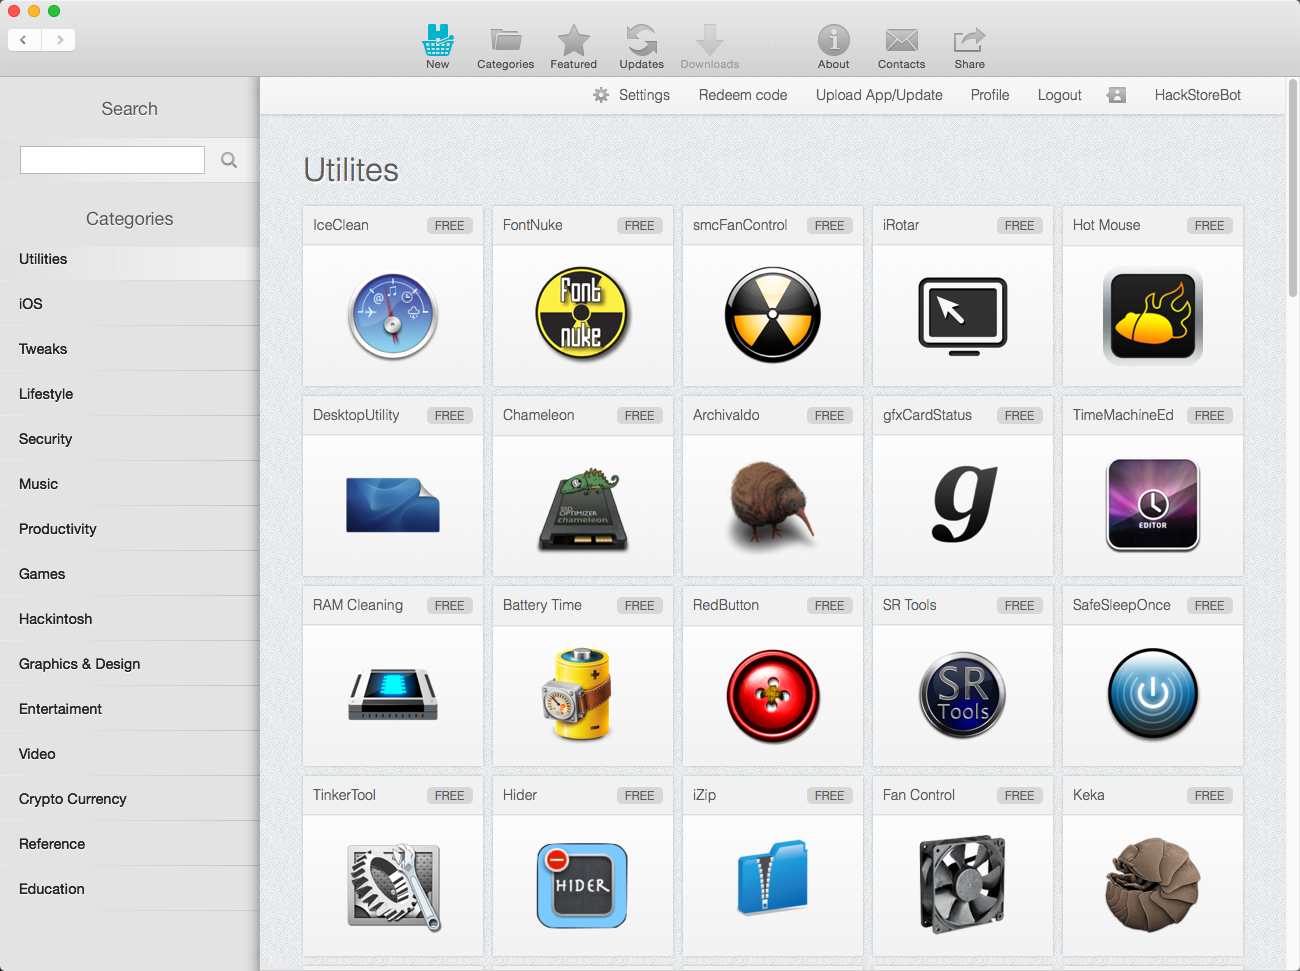Click the Share toolbar icon
1300x971 pixels.
tap(970, 40)
